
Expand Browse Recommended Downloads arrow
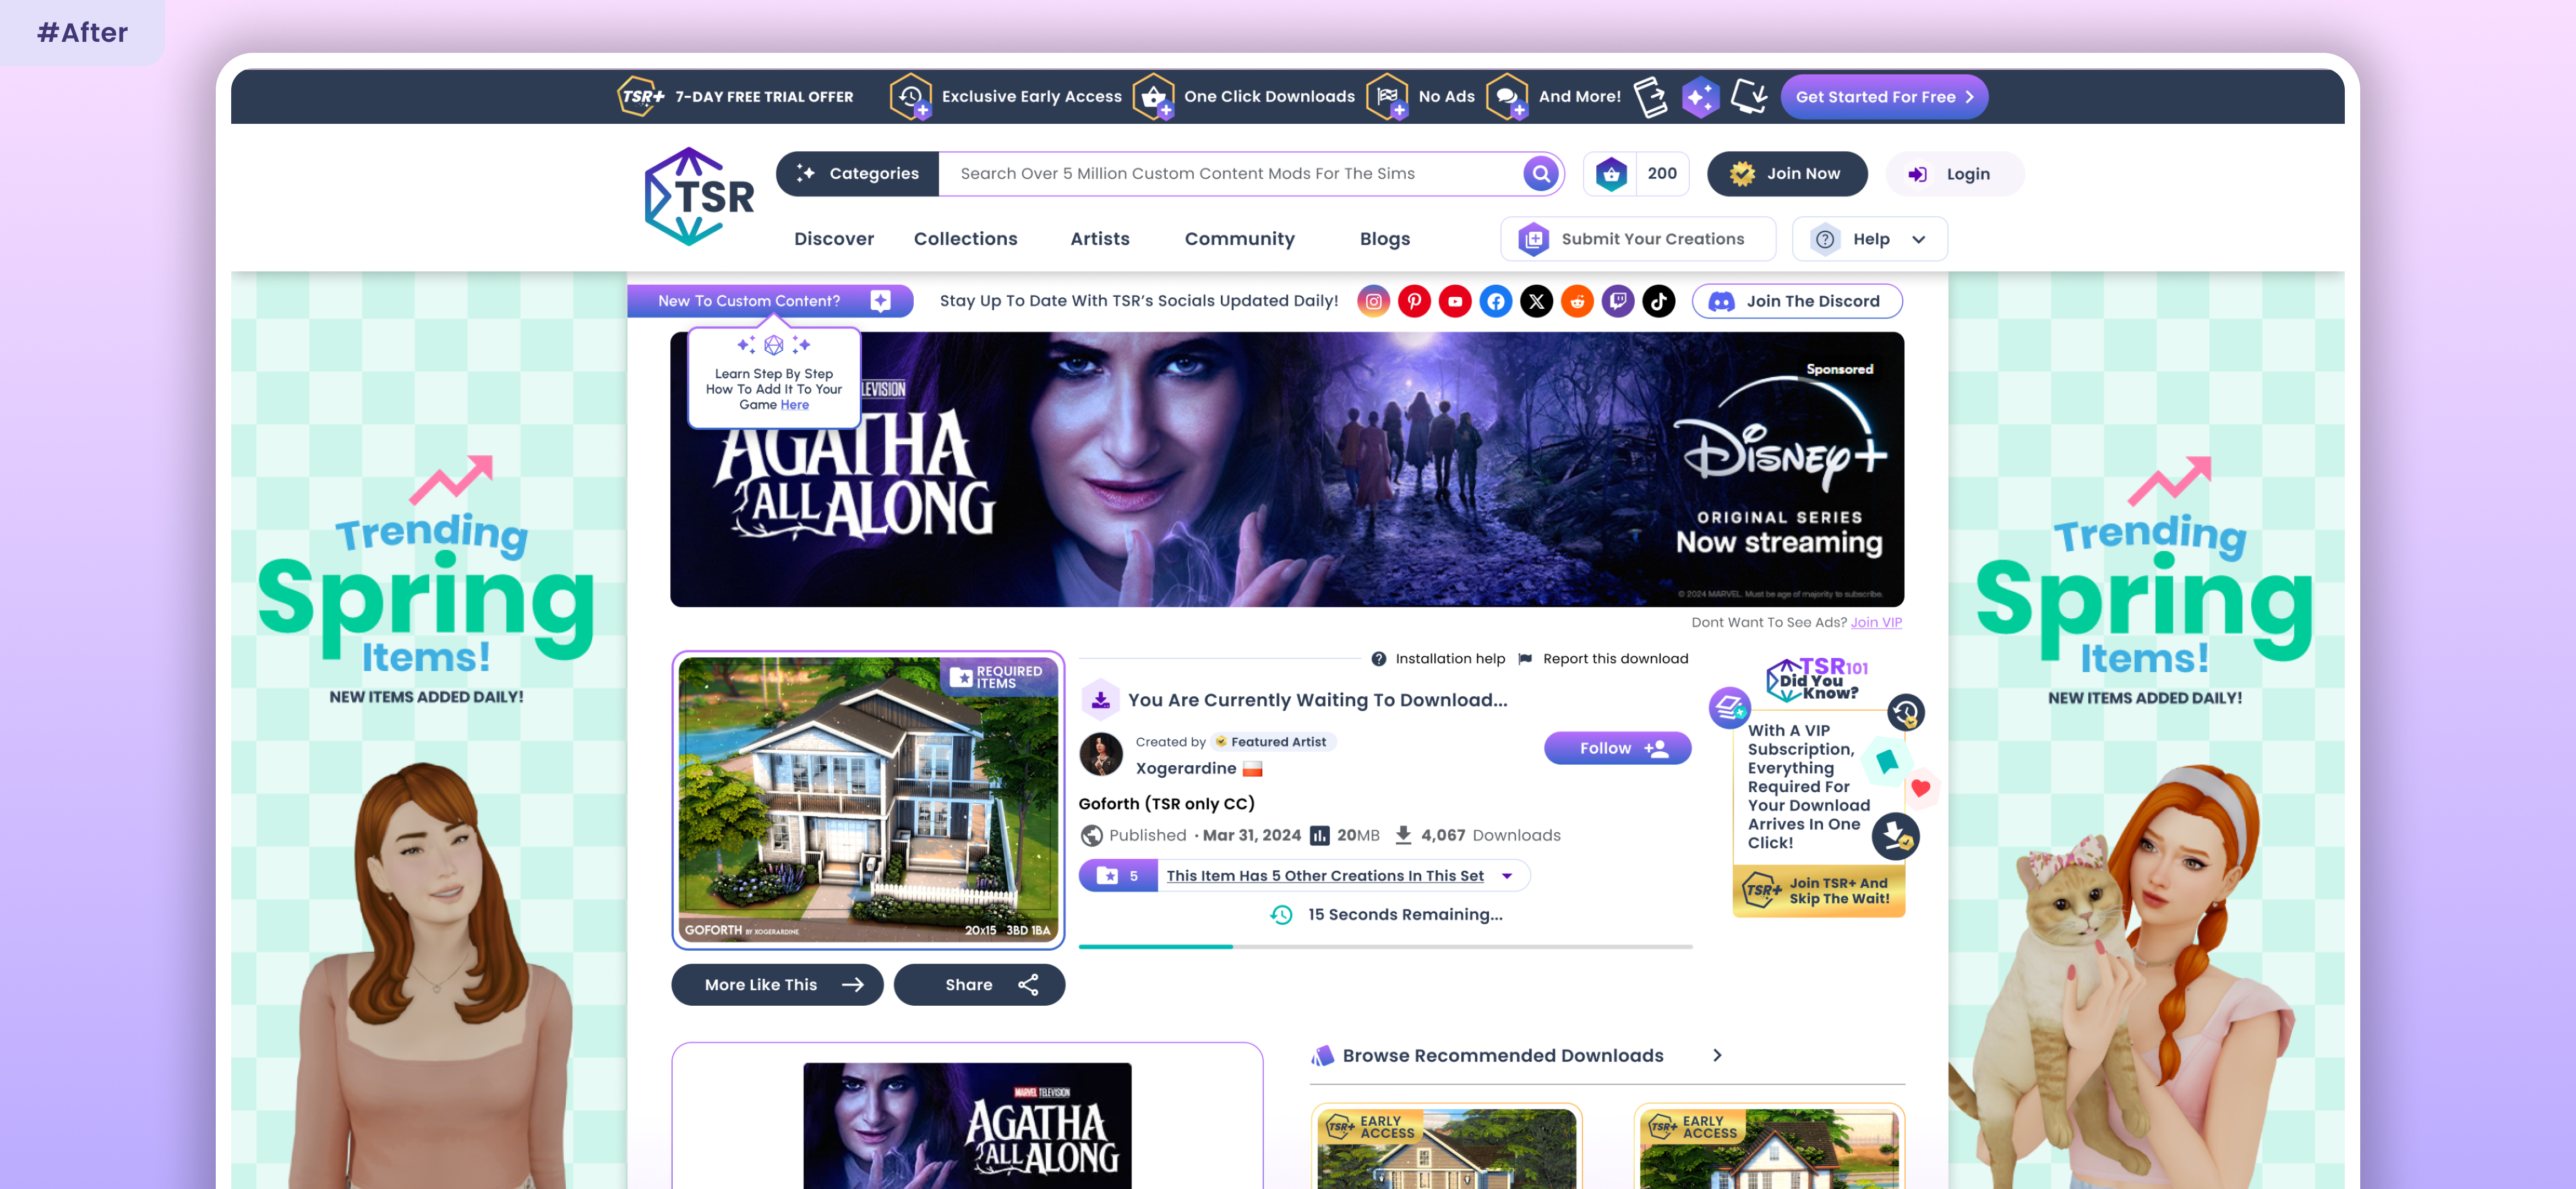pos(1717,1056)
